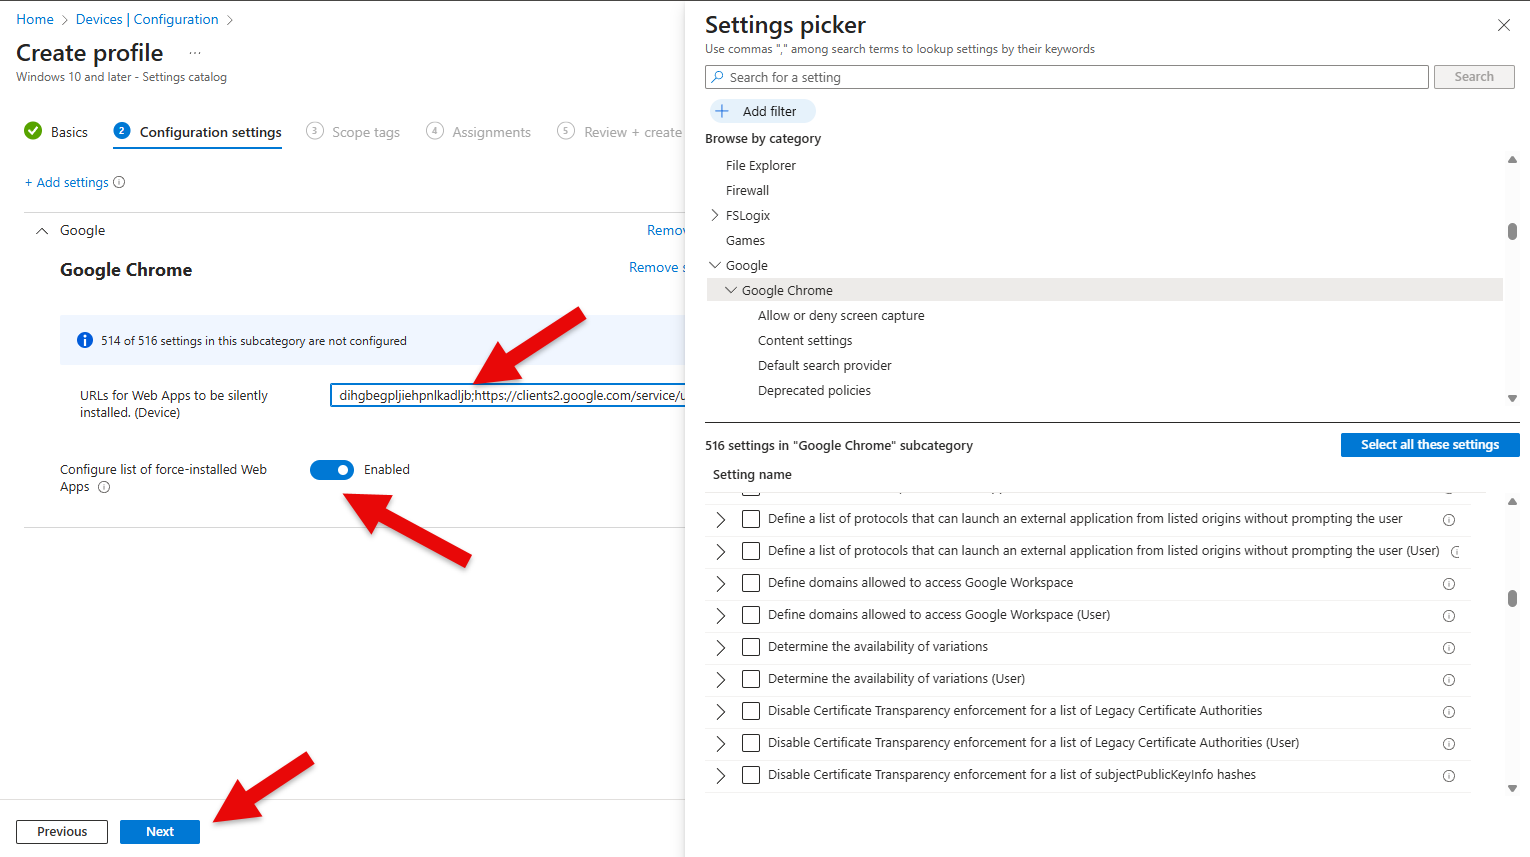Check Define a list of protocols (User) checkbox
The width and height of the screenshot is (1530, 857).
click(751, 551)
